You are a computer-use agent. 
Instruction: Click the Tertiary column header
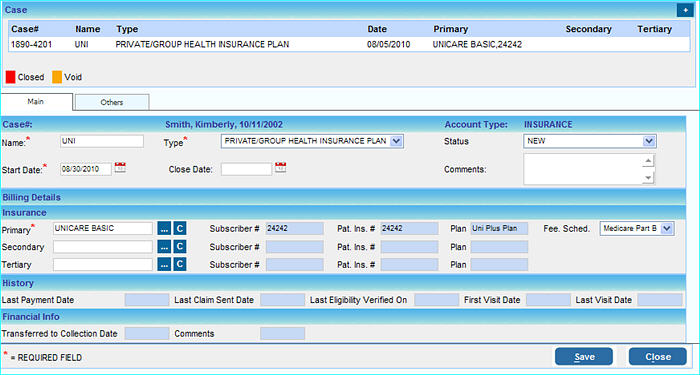click(654, 29)
